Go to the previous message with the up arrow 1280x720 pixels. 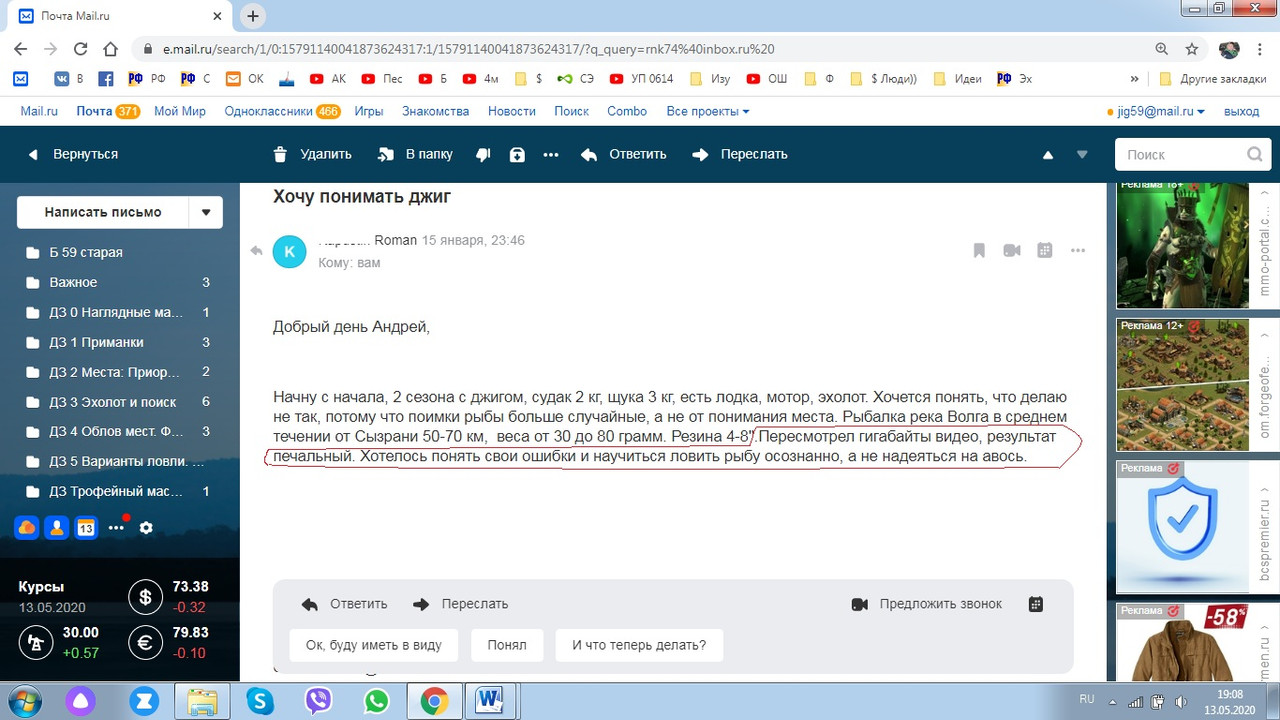click(1048, 154)
